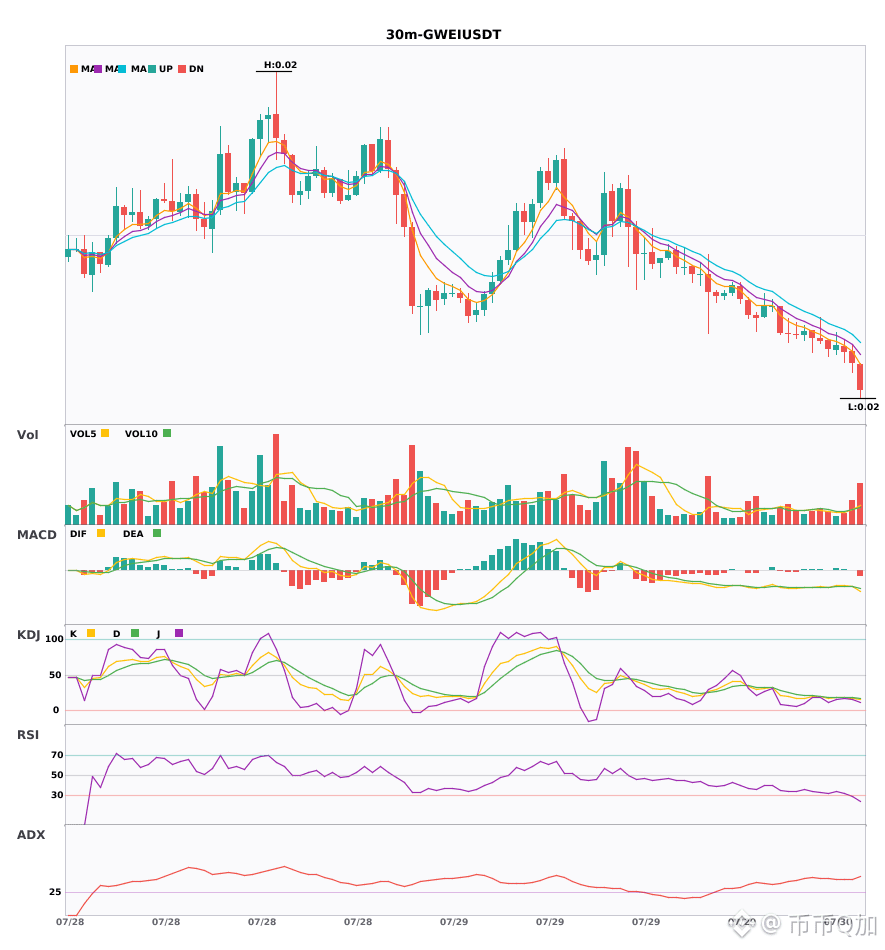Click the final red candle above L:0.02
Image resolution: width=885 pixels, height=950 pixels.
[x=860, y=377]
